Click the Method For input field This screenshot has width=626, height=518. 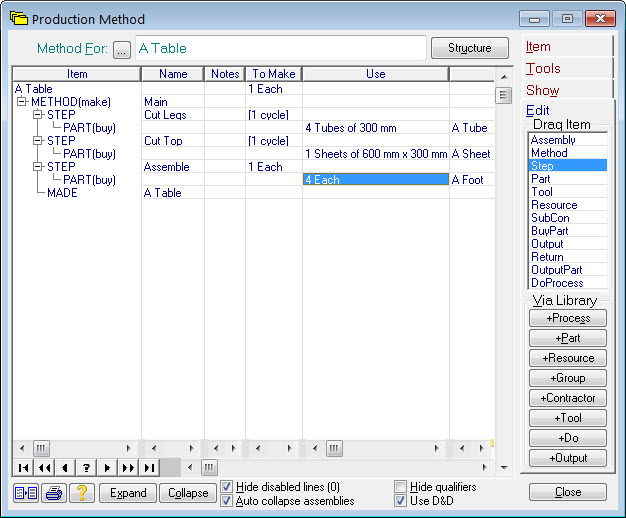pyautogui.click(x=281, y=48)
